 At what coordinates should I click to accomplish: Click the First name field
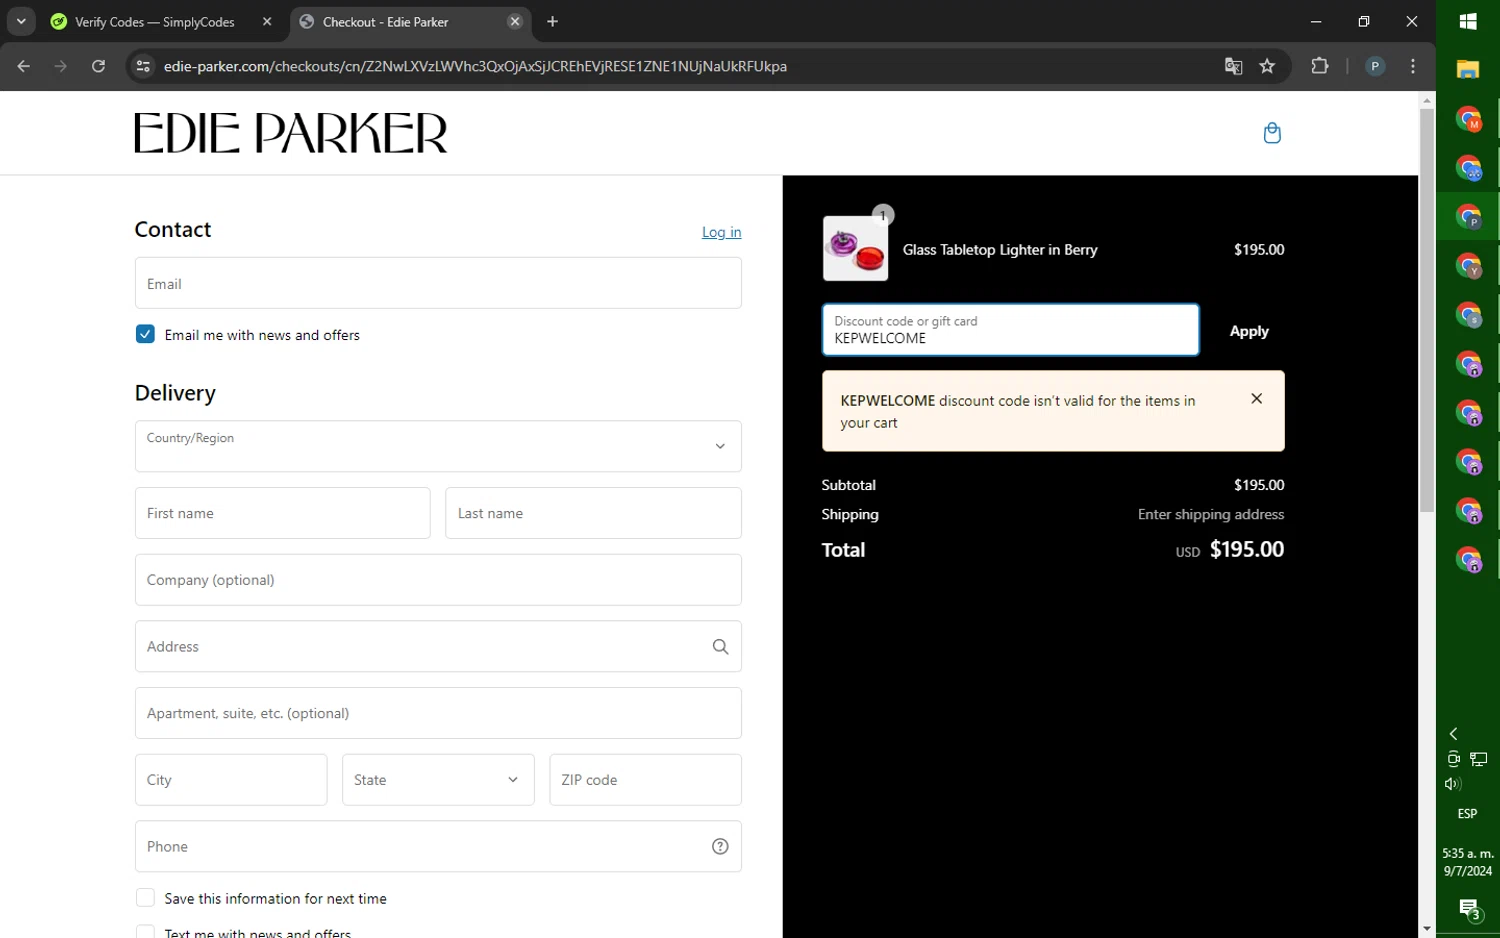(x=283, y=513)
